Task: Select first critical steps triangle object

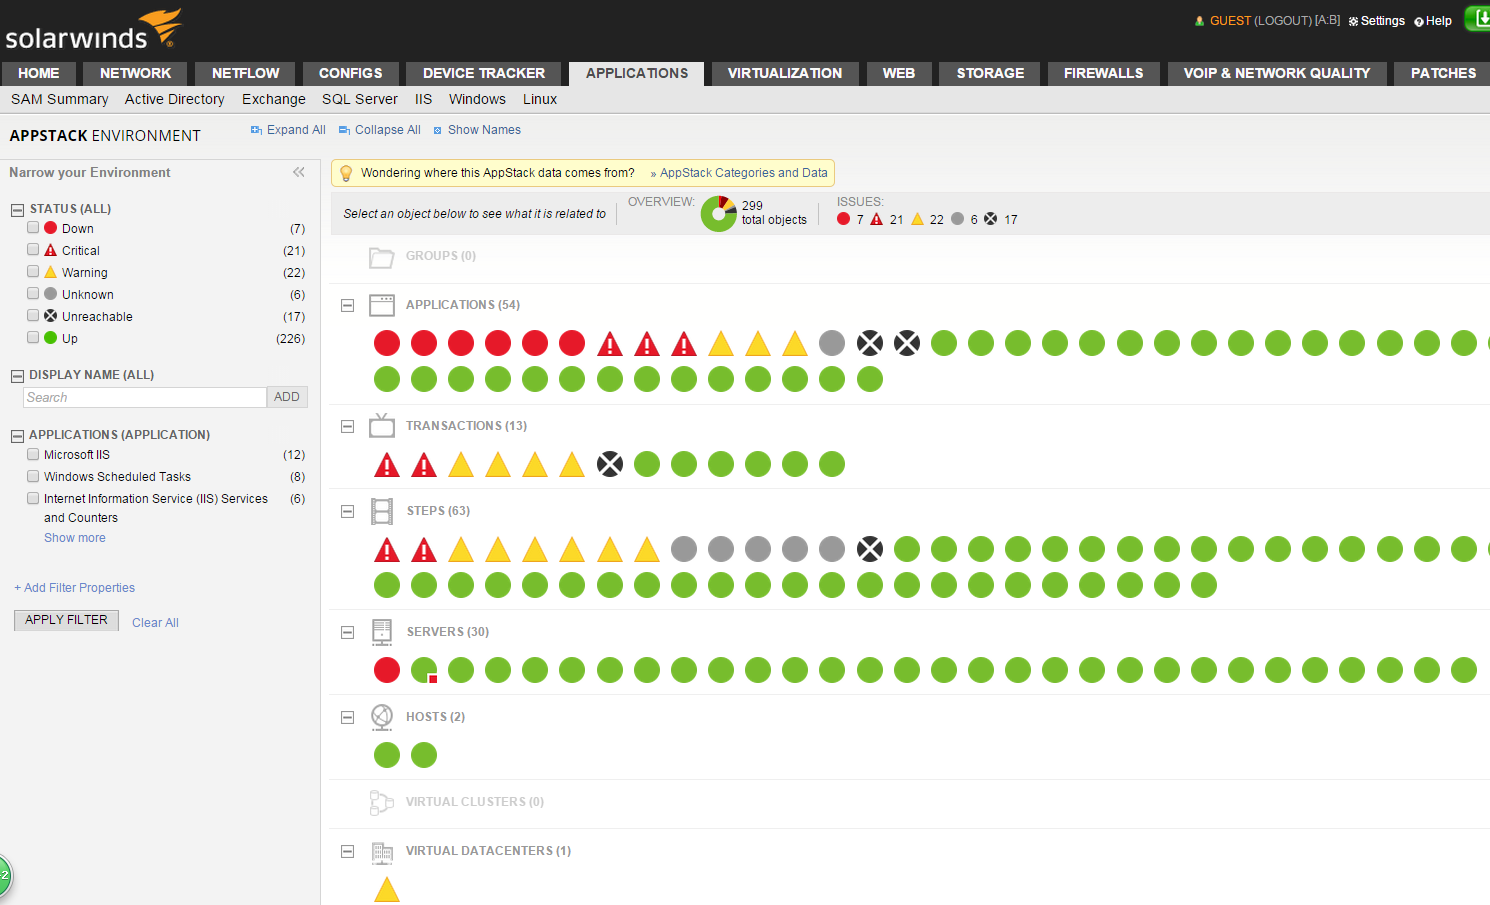Action: pyautogui.click(x=387, y=550)
